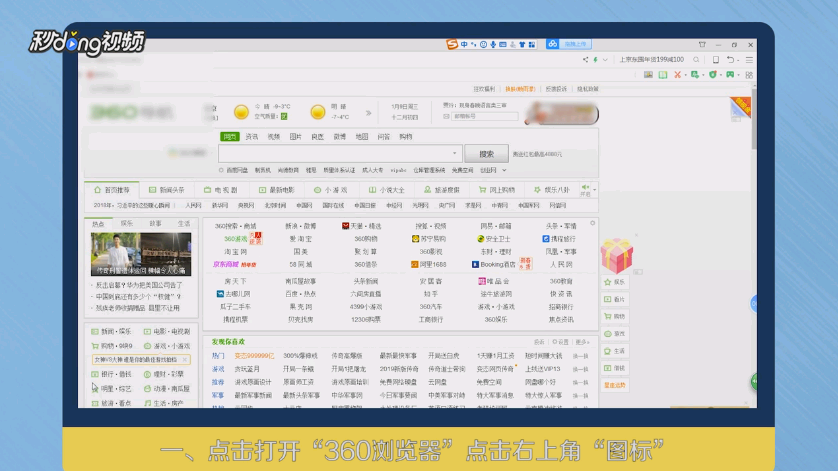Open dropdown arrow beside shield icon
Image resolution: width=838 pixels, height=471 pixels.
(x=720, y=75)
